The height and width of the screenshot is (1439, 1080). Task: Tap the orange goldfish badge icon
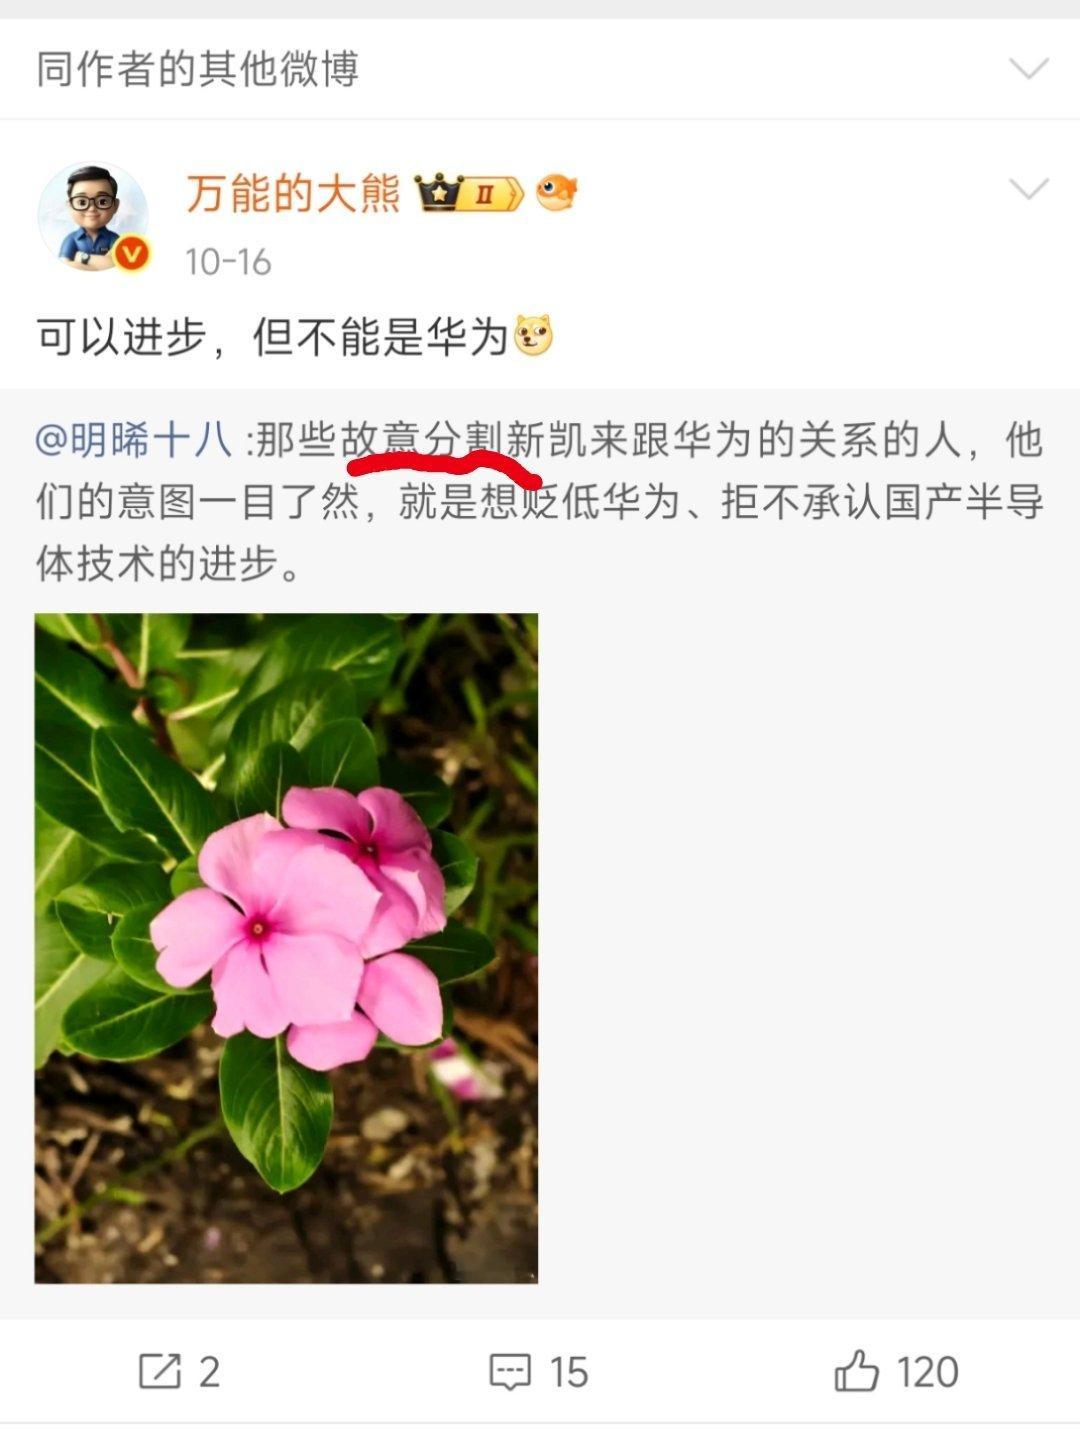[x=557, y=193]
